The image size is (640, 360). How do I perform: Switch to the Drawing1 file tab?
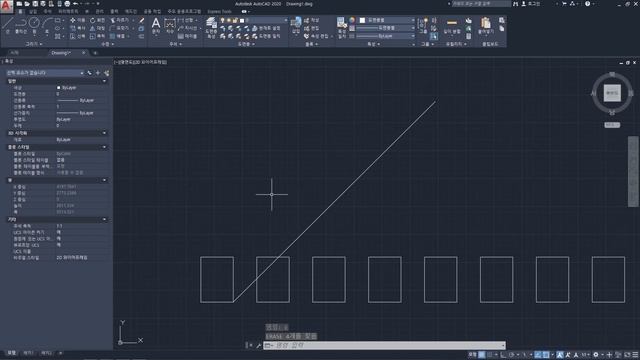pos(61,53)
